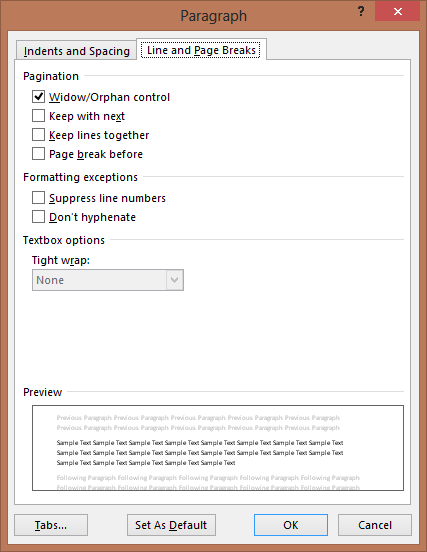Enable Suppress line numbers checkbox

click(38, 197)
